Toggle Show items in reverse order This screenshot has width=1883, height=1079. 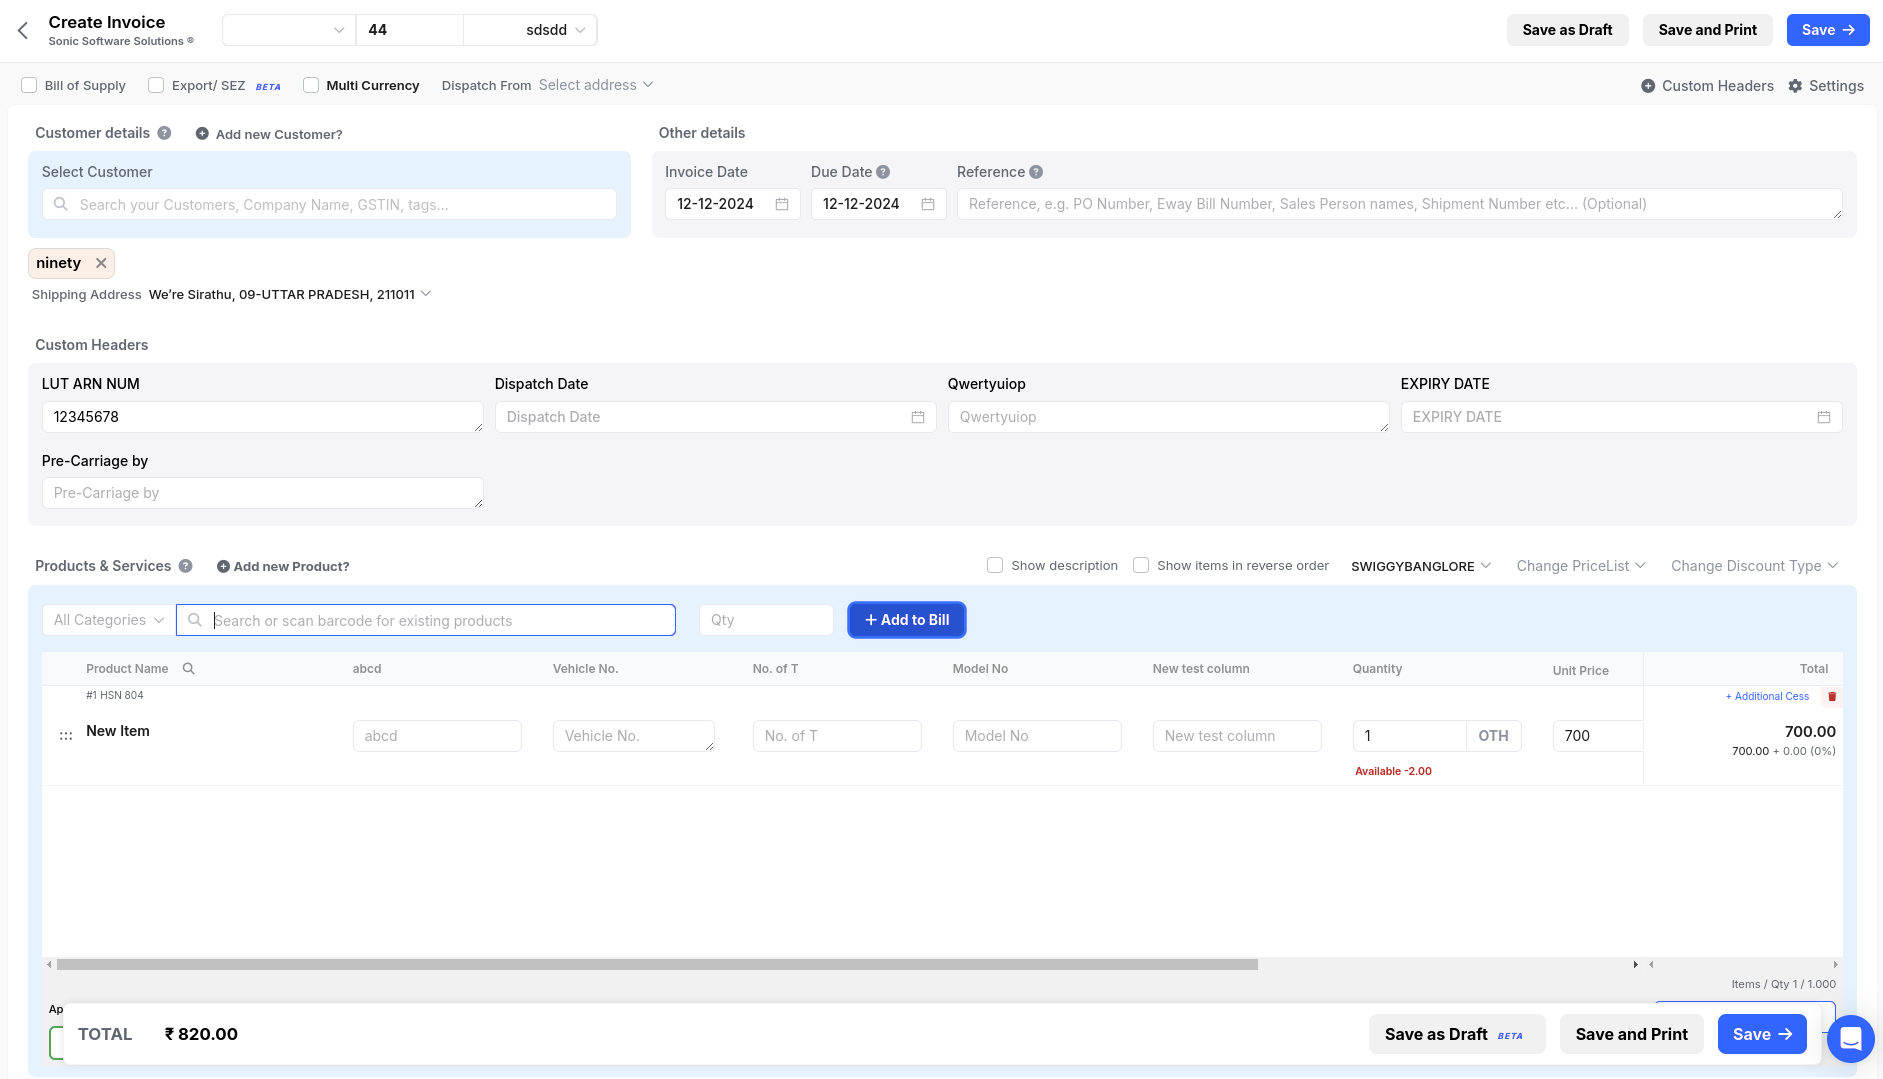(1141, 565)
